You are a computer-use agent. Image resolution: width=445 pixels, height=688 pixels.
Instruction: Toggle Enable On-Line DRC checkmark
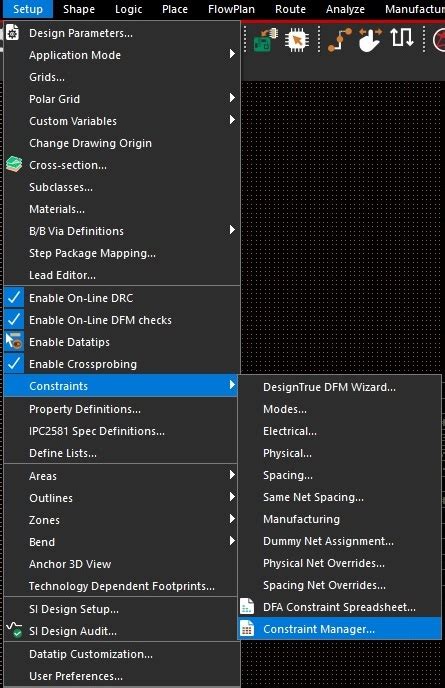pos(14,297)
